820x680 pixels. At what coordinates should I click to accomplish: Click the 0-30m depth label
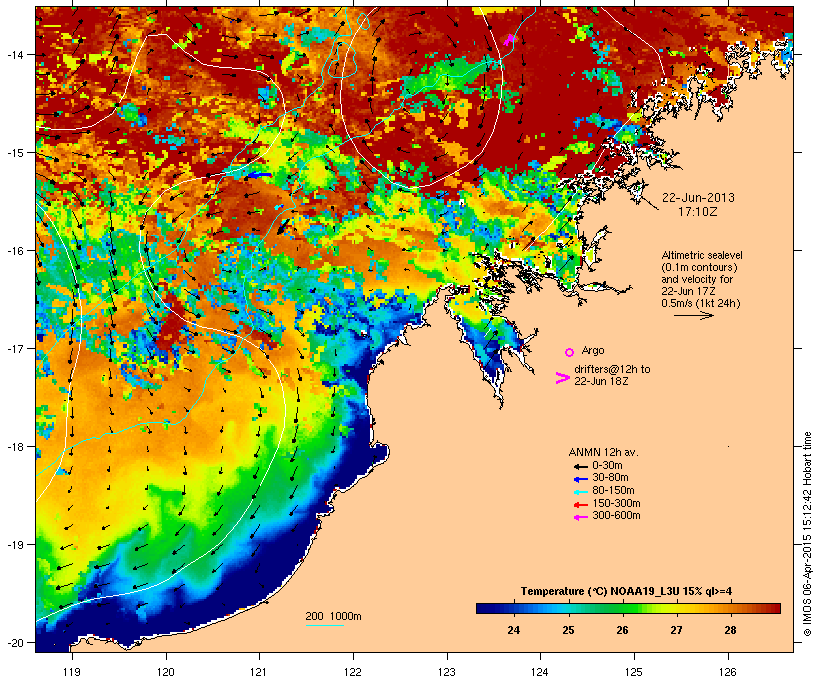(607, 466)
